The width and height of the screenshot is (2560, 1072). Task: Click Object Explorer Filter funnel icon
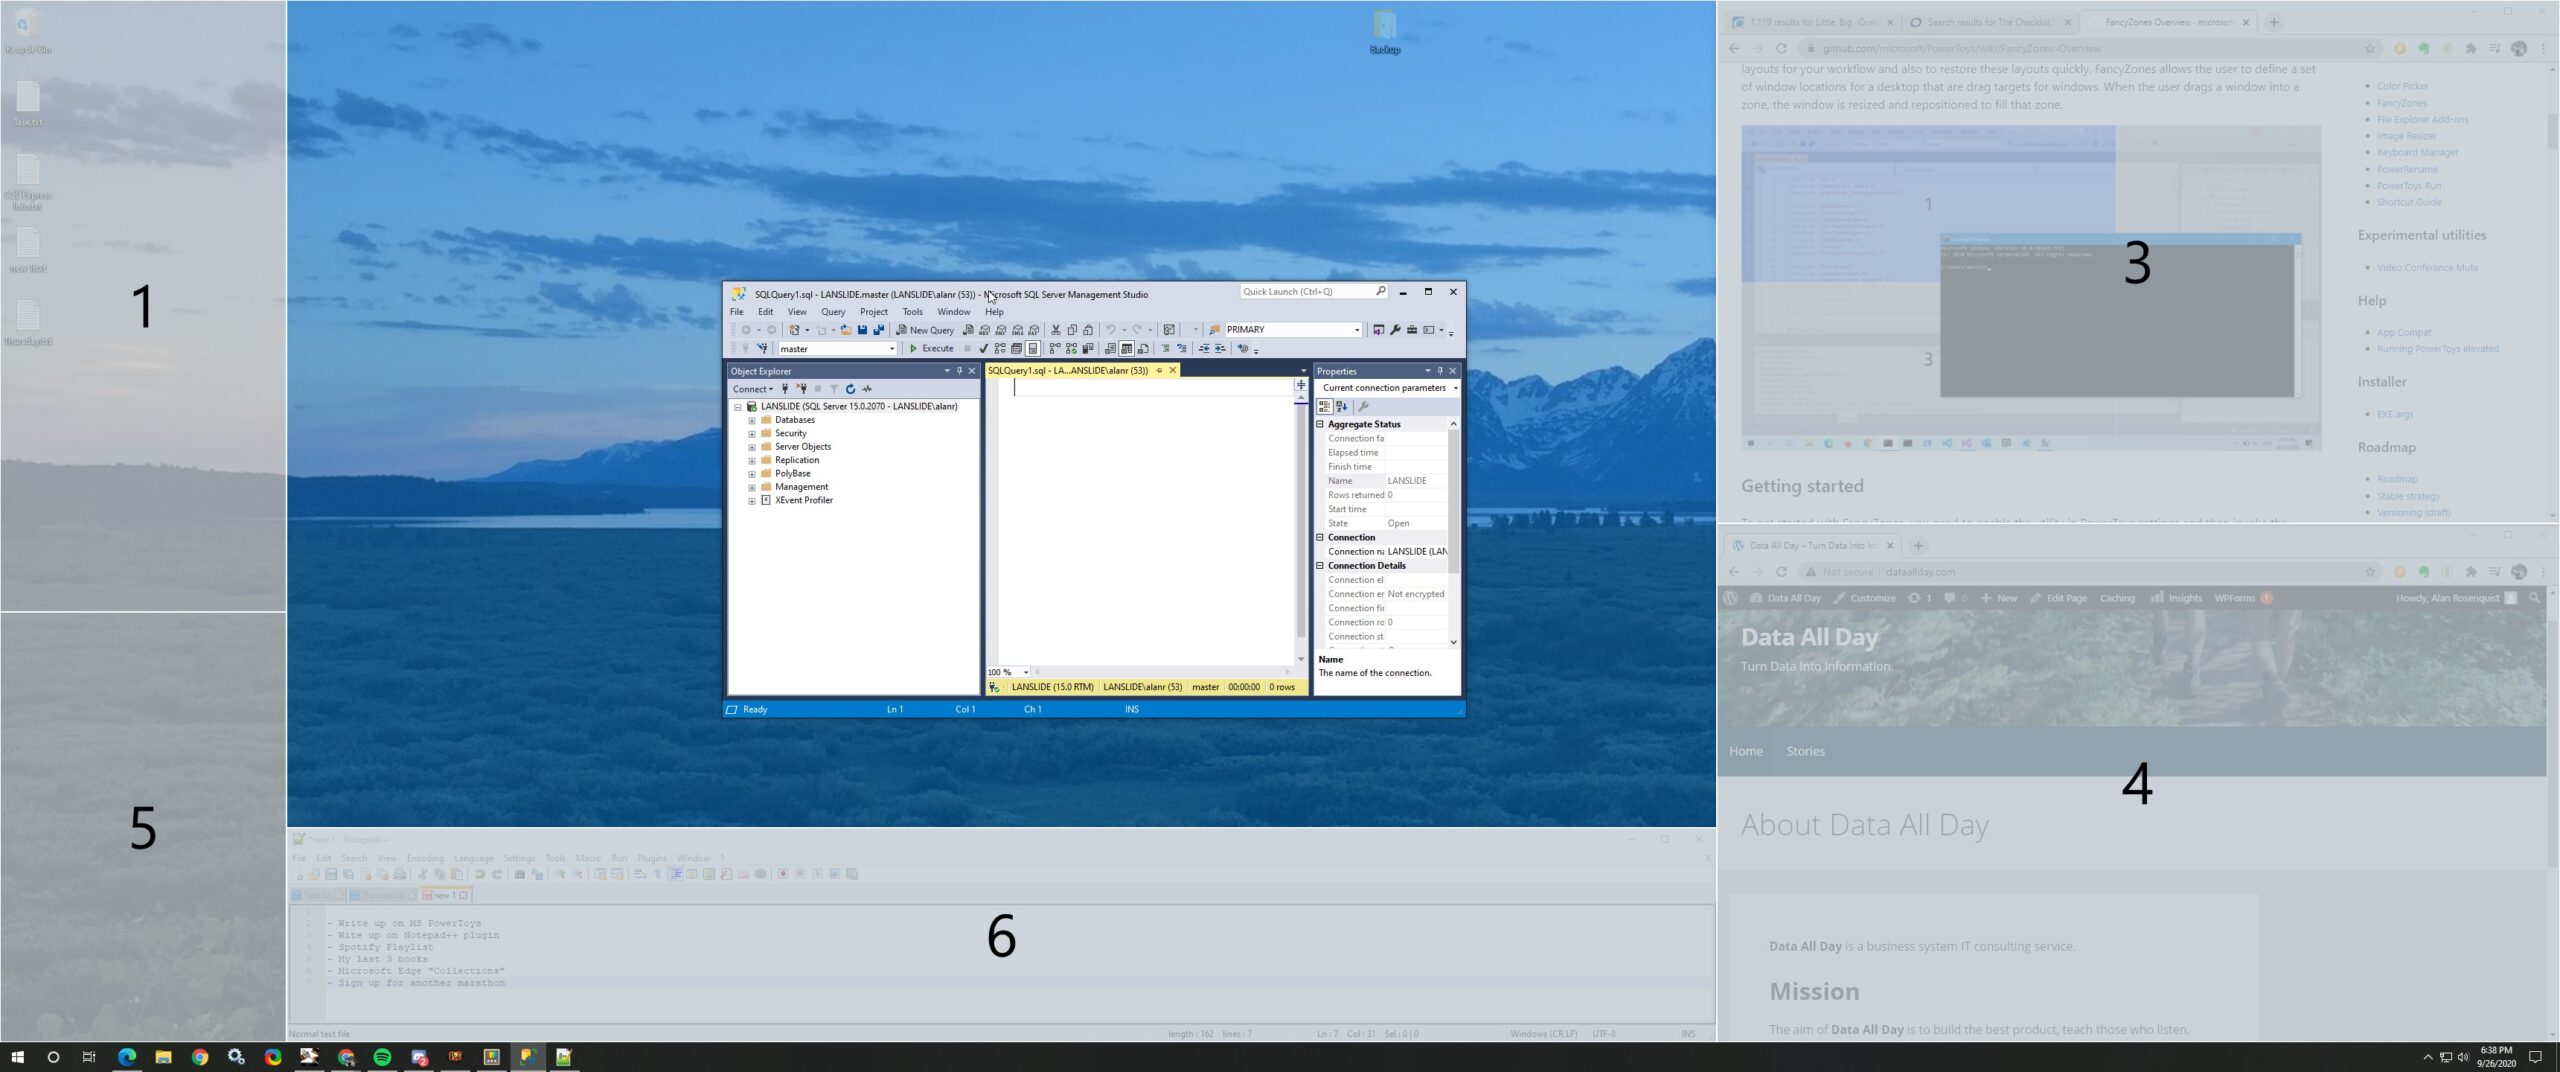click(x=834, y=389)
